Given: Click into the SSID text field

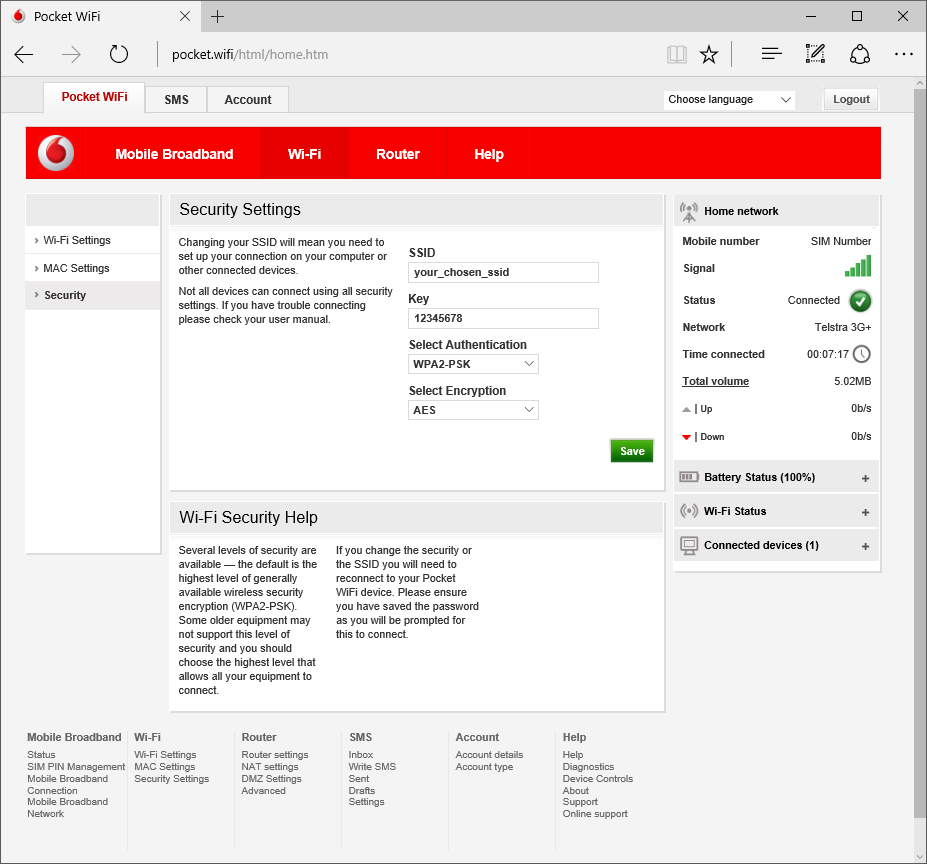Looking at the screenshot, I should point(503,272).
